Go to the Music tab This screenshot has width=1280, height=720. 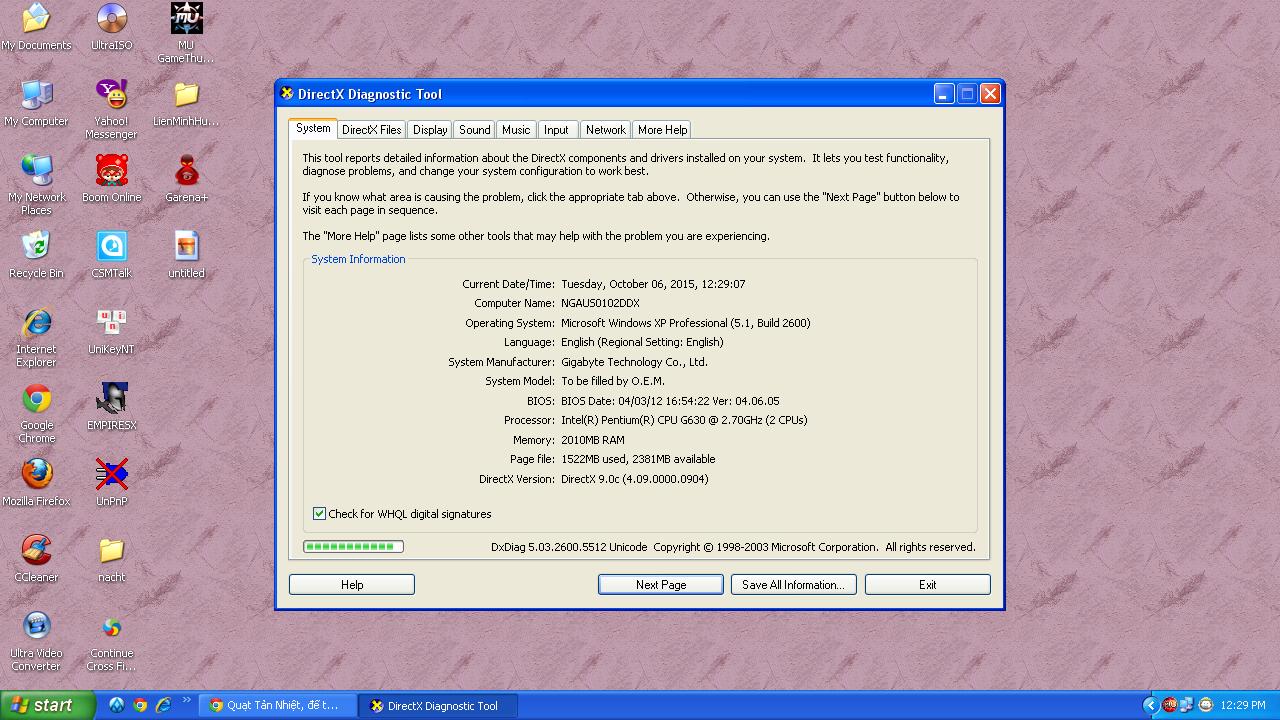(516, 130)
